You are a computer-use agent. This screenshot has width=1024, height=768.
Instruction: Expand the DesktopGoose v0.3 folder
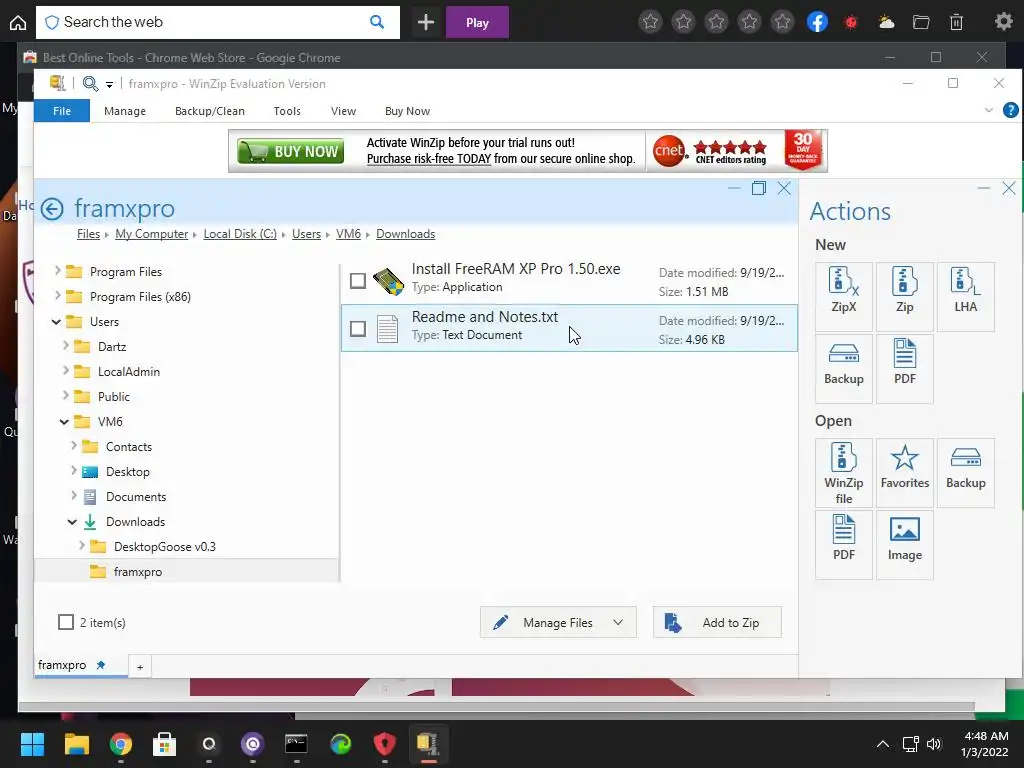tap(82, 545)
